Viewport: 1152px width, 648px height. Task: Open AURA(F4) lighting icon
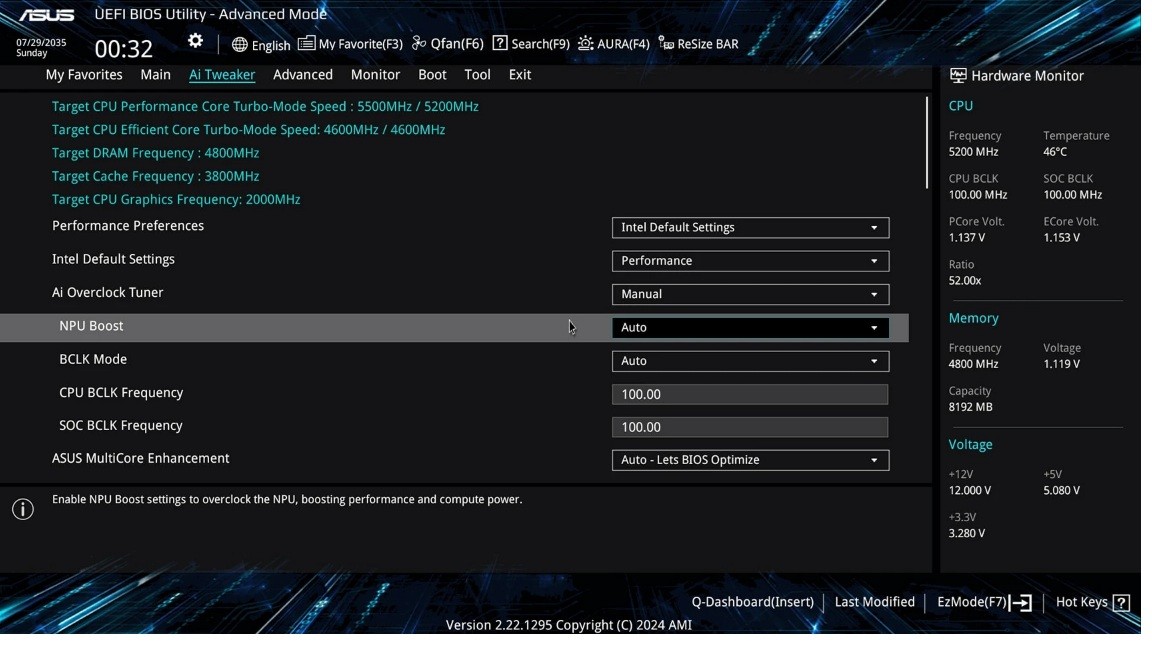click(x=586, y=44)
